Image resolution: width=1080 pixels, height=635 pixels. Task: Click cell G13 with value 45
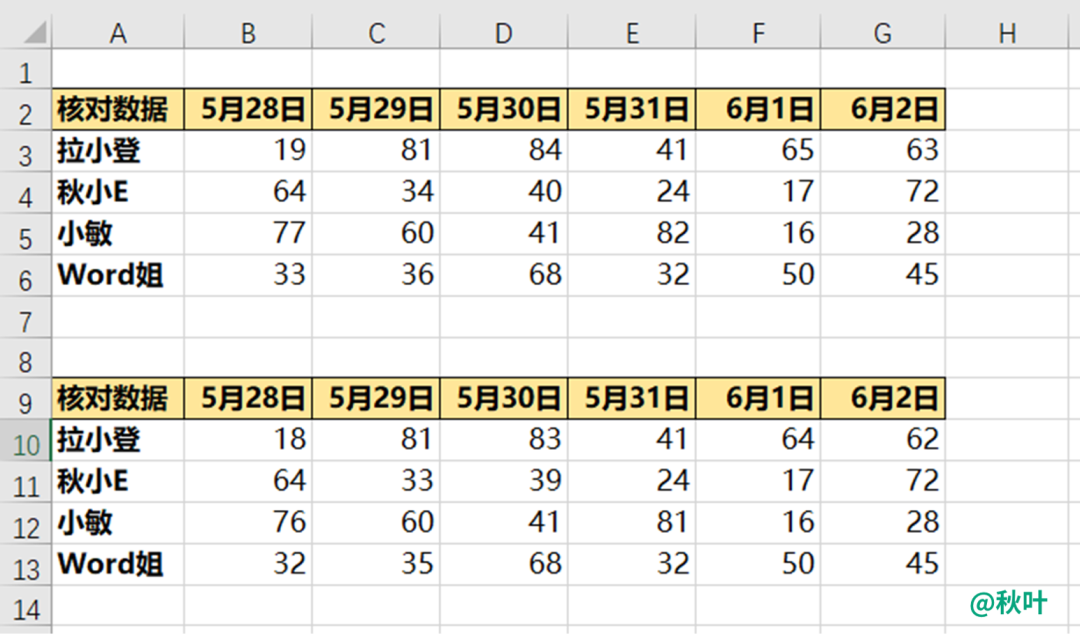coord(883,564)
